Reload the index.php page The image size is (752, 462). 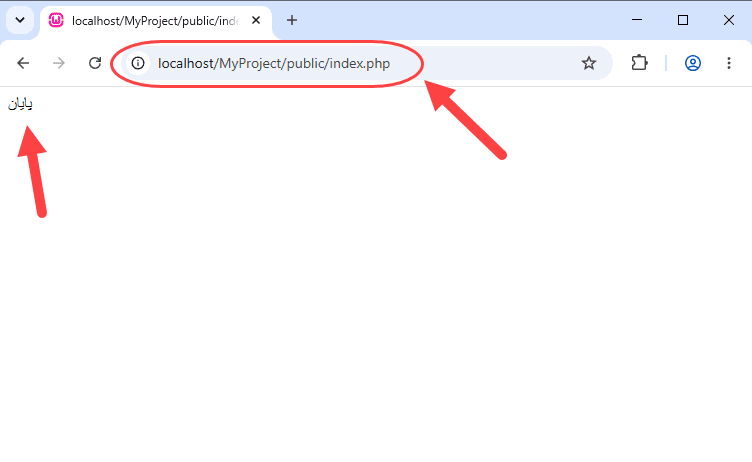95,63
